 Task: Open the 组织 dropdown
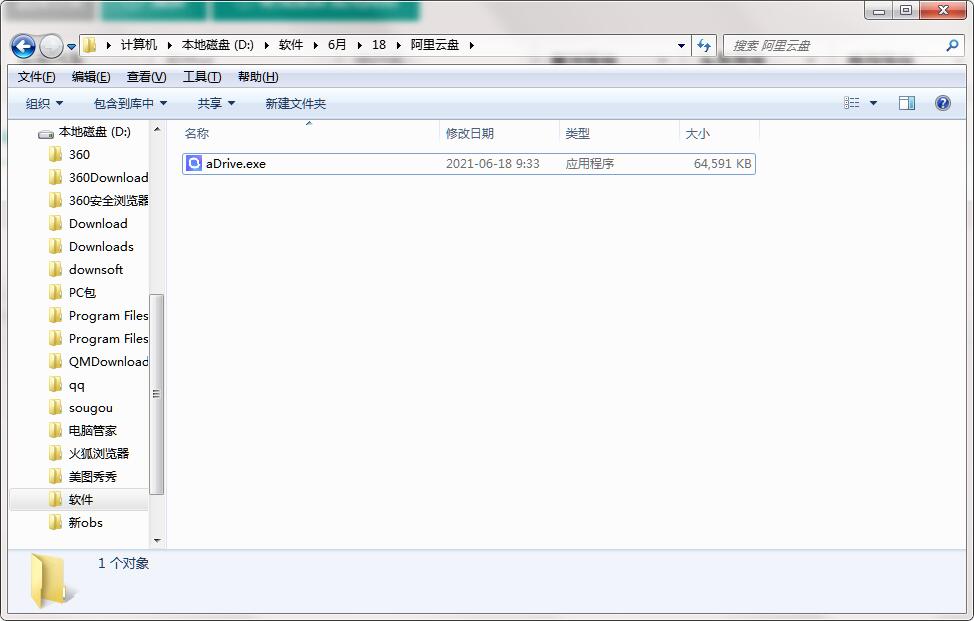[x=44, y=103]
